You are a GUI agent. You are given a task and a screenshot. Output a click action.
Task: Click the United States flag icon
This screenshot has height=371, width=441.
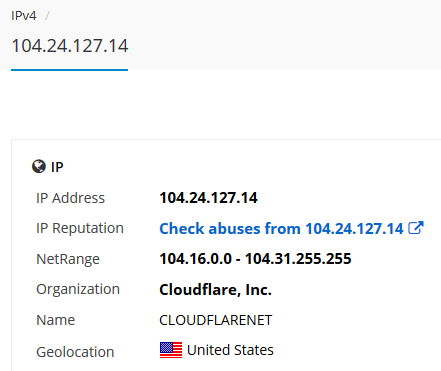(x=171, y=350)
